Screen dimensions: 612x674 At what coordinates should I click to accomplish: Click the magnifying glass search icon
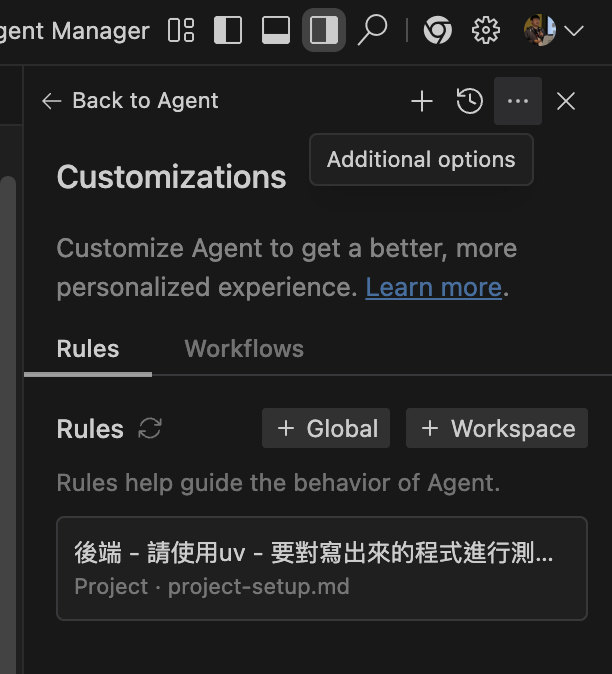(x=372, y=31)
